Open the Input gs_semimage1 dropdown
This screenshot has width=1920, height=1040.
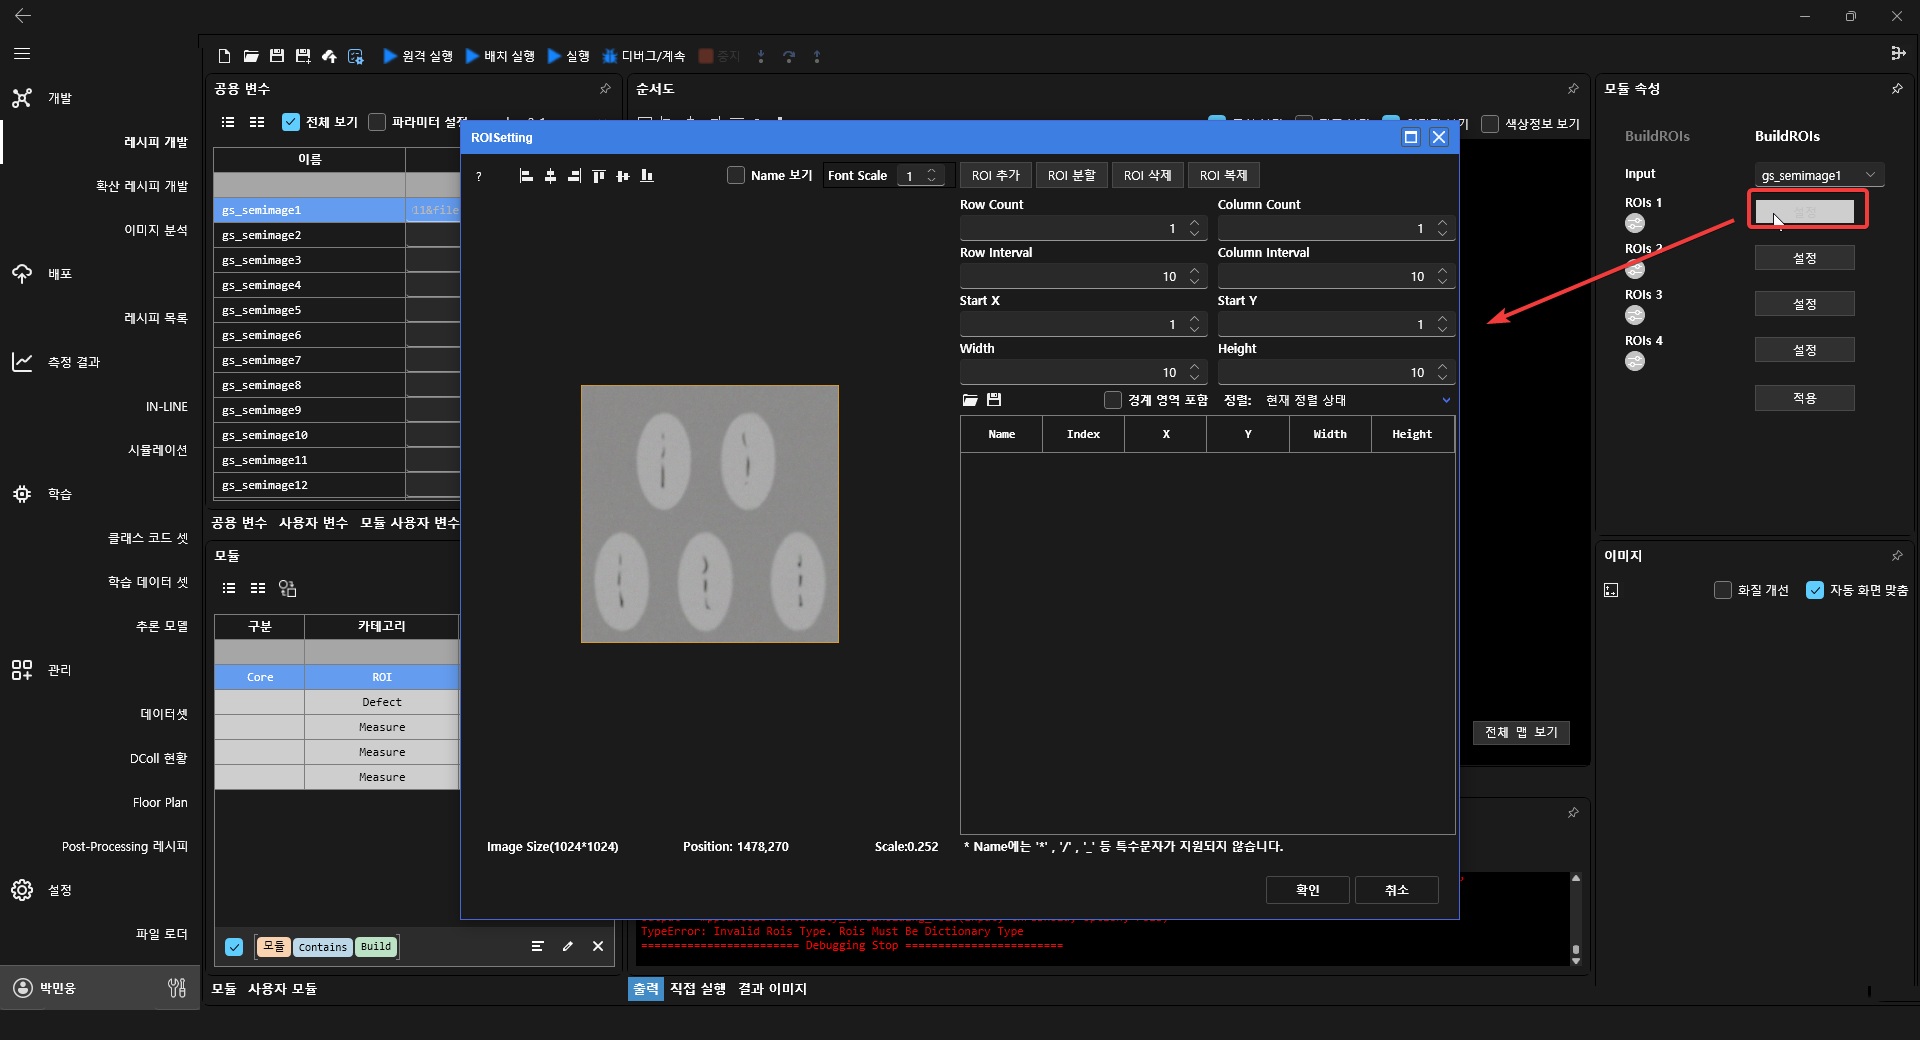coord(1818,175)
